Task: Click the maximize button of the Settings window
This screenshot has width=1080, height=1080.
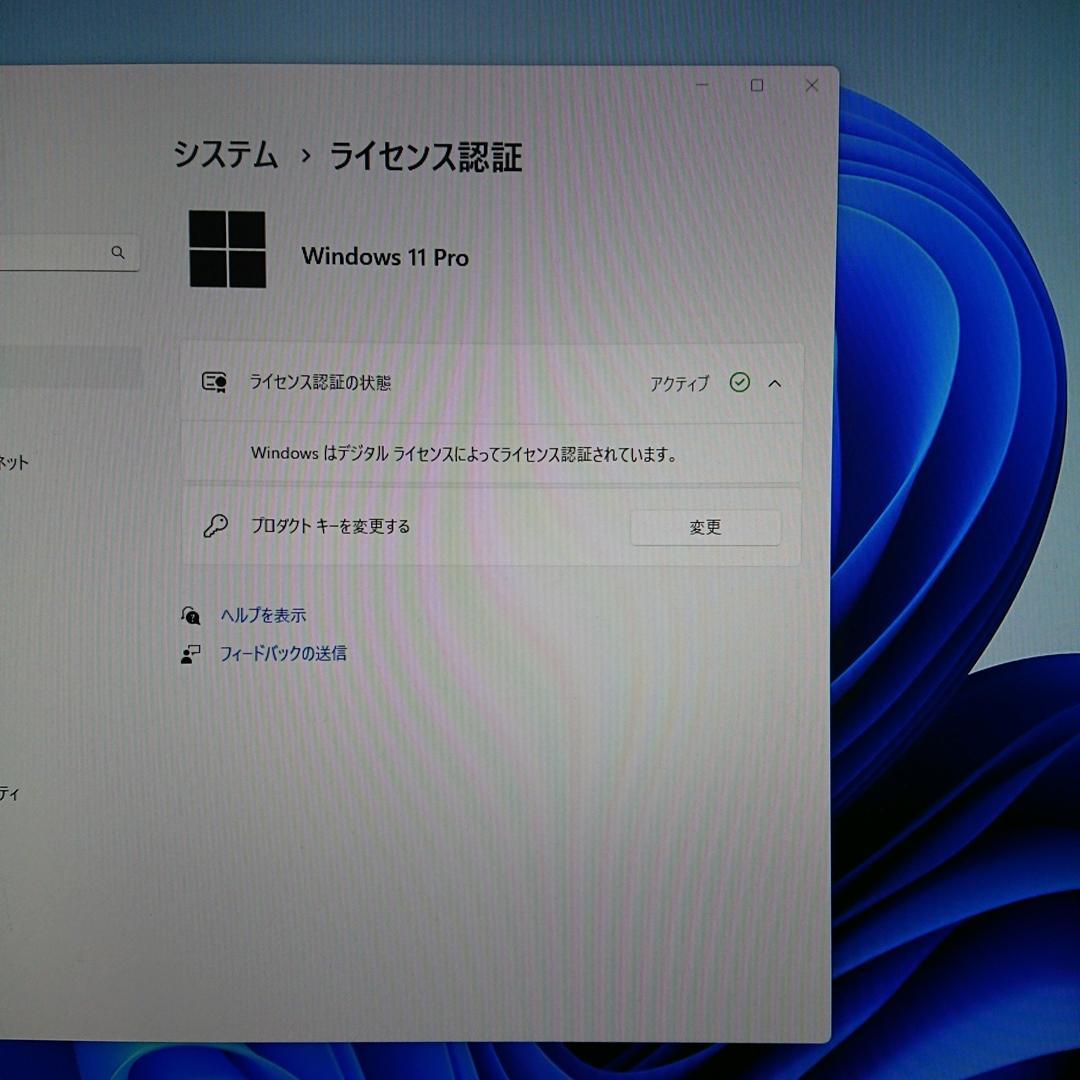Action: [755, 86]
